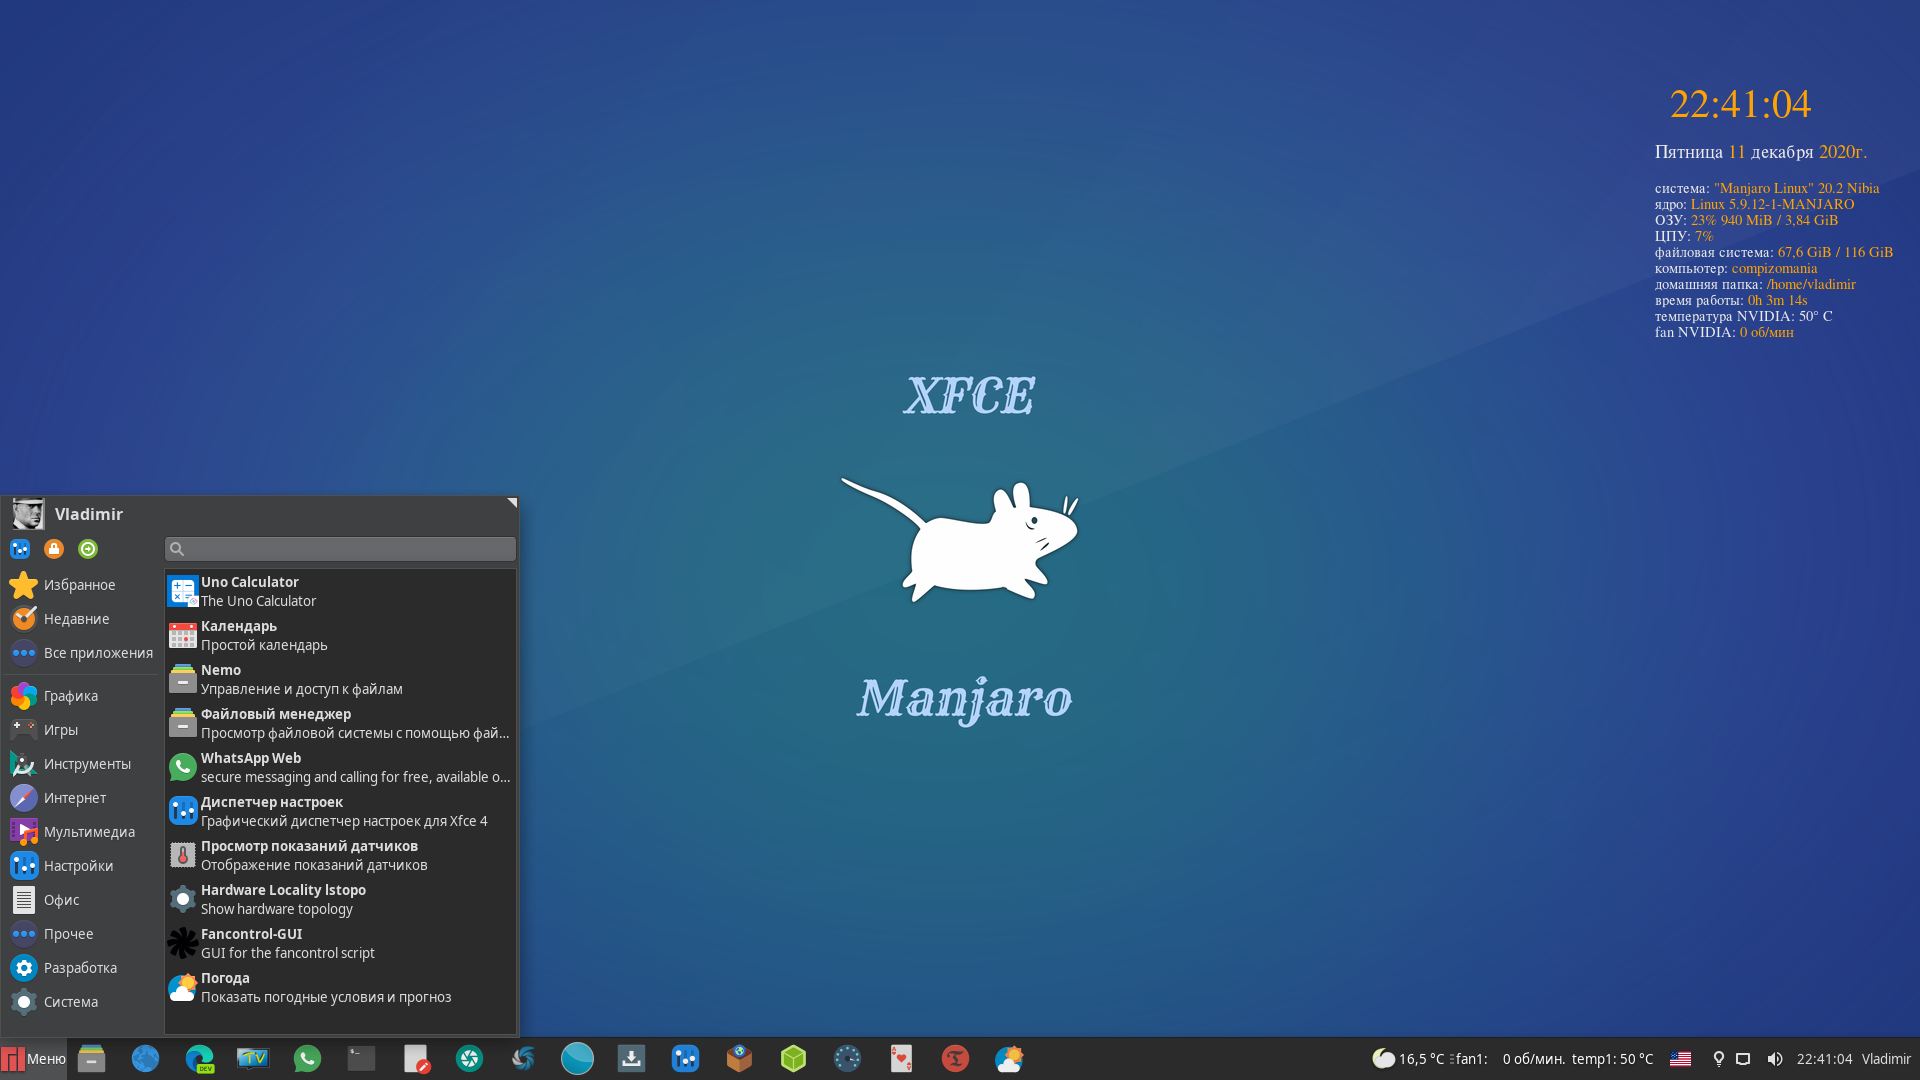Open settings via the sliders icon in menu header
Screen dimensions: 1920x1080
(20, 549)
